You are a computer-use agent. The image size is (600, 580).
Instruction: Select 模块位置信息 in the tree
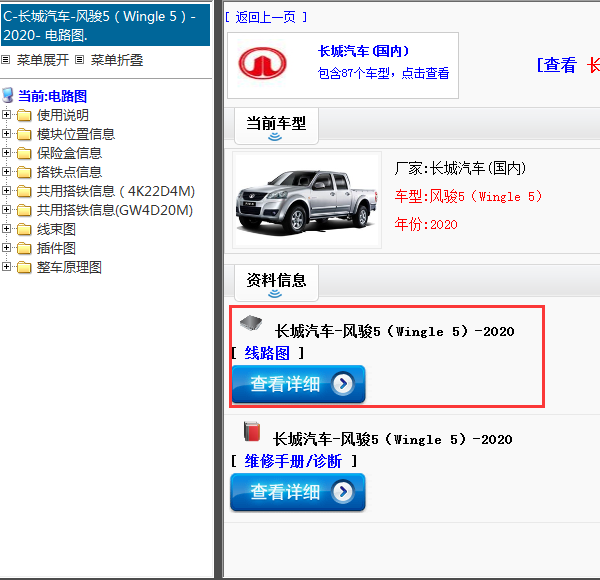76,134
